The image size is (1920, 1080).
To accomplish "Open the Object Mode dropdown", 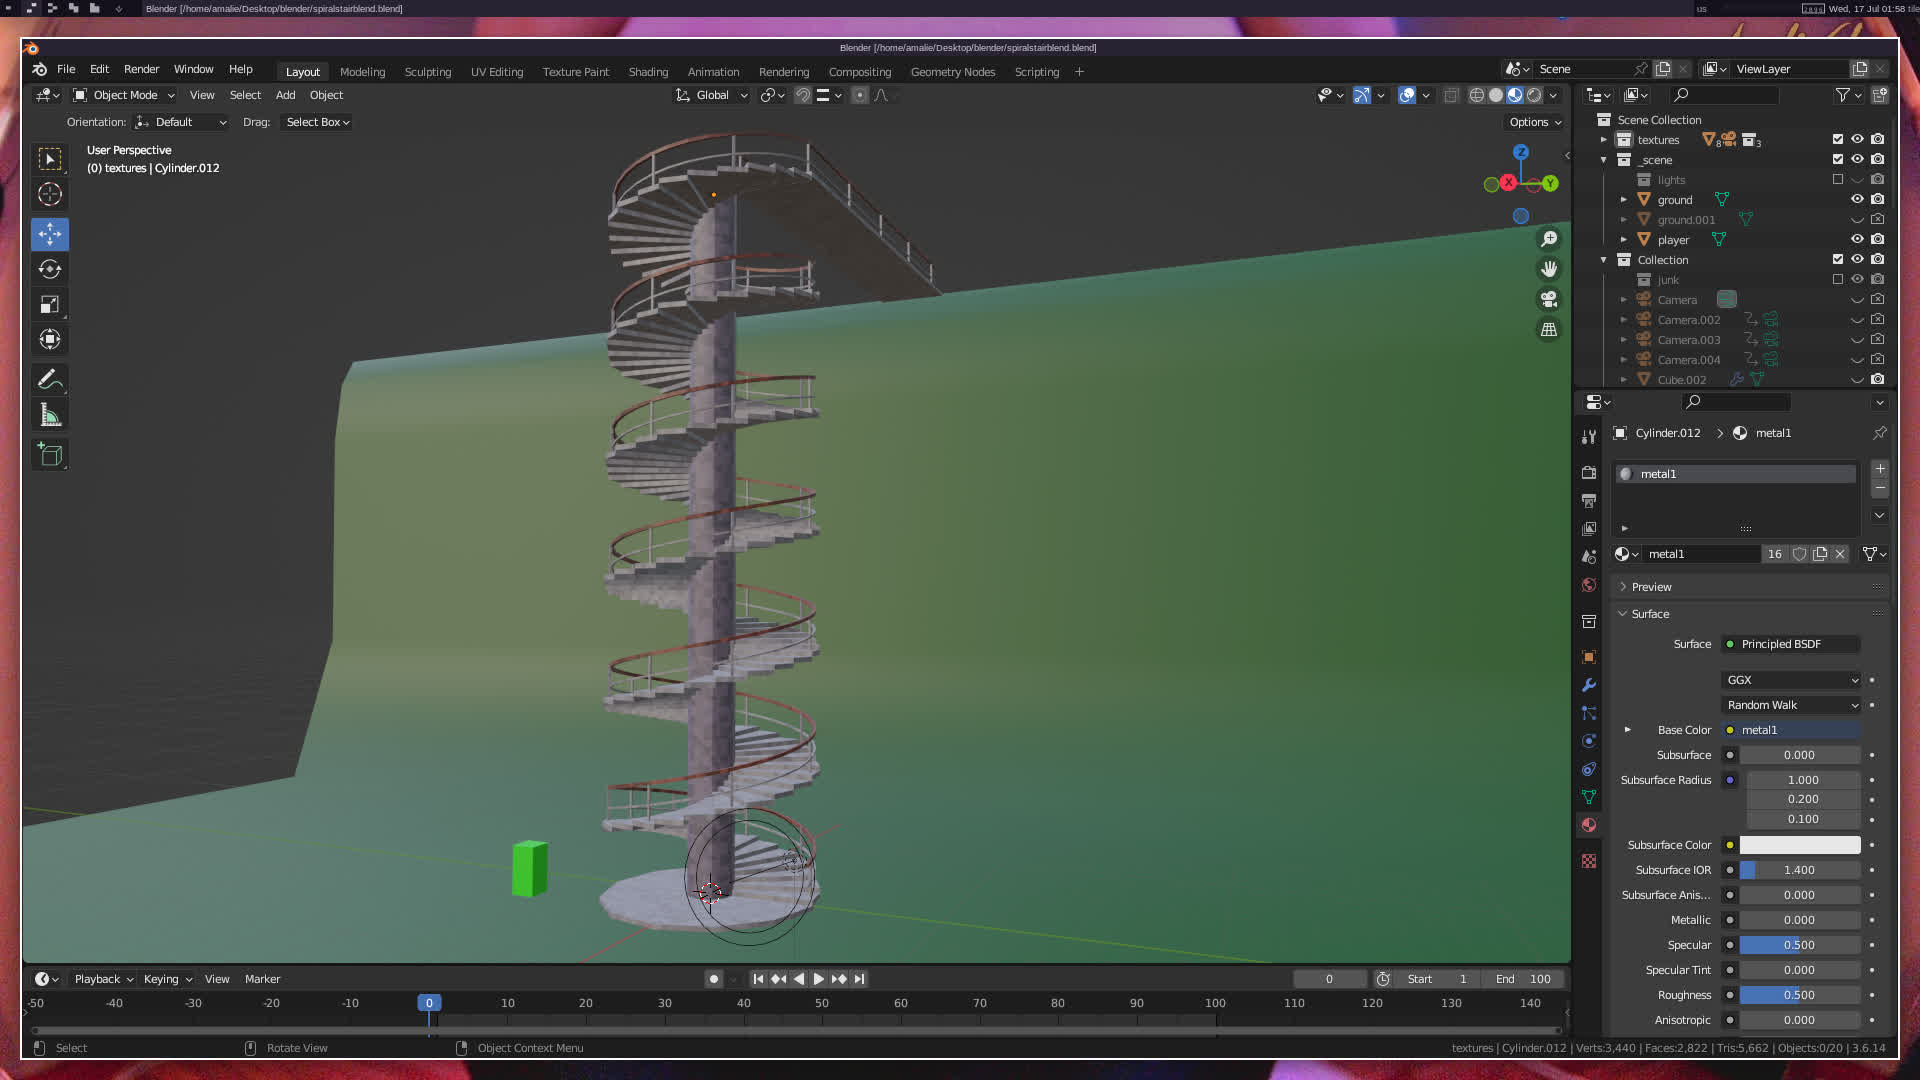I will [124, 95].
